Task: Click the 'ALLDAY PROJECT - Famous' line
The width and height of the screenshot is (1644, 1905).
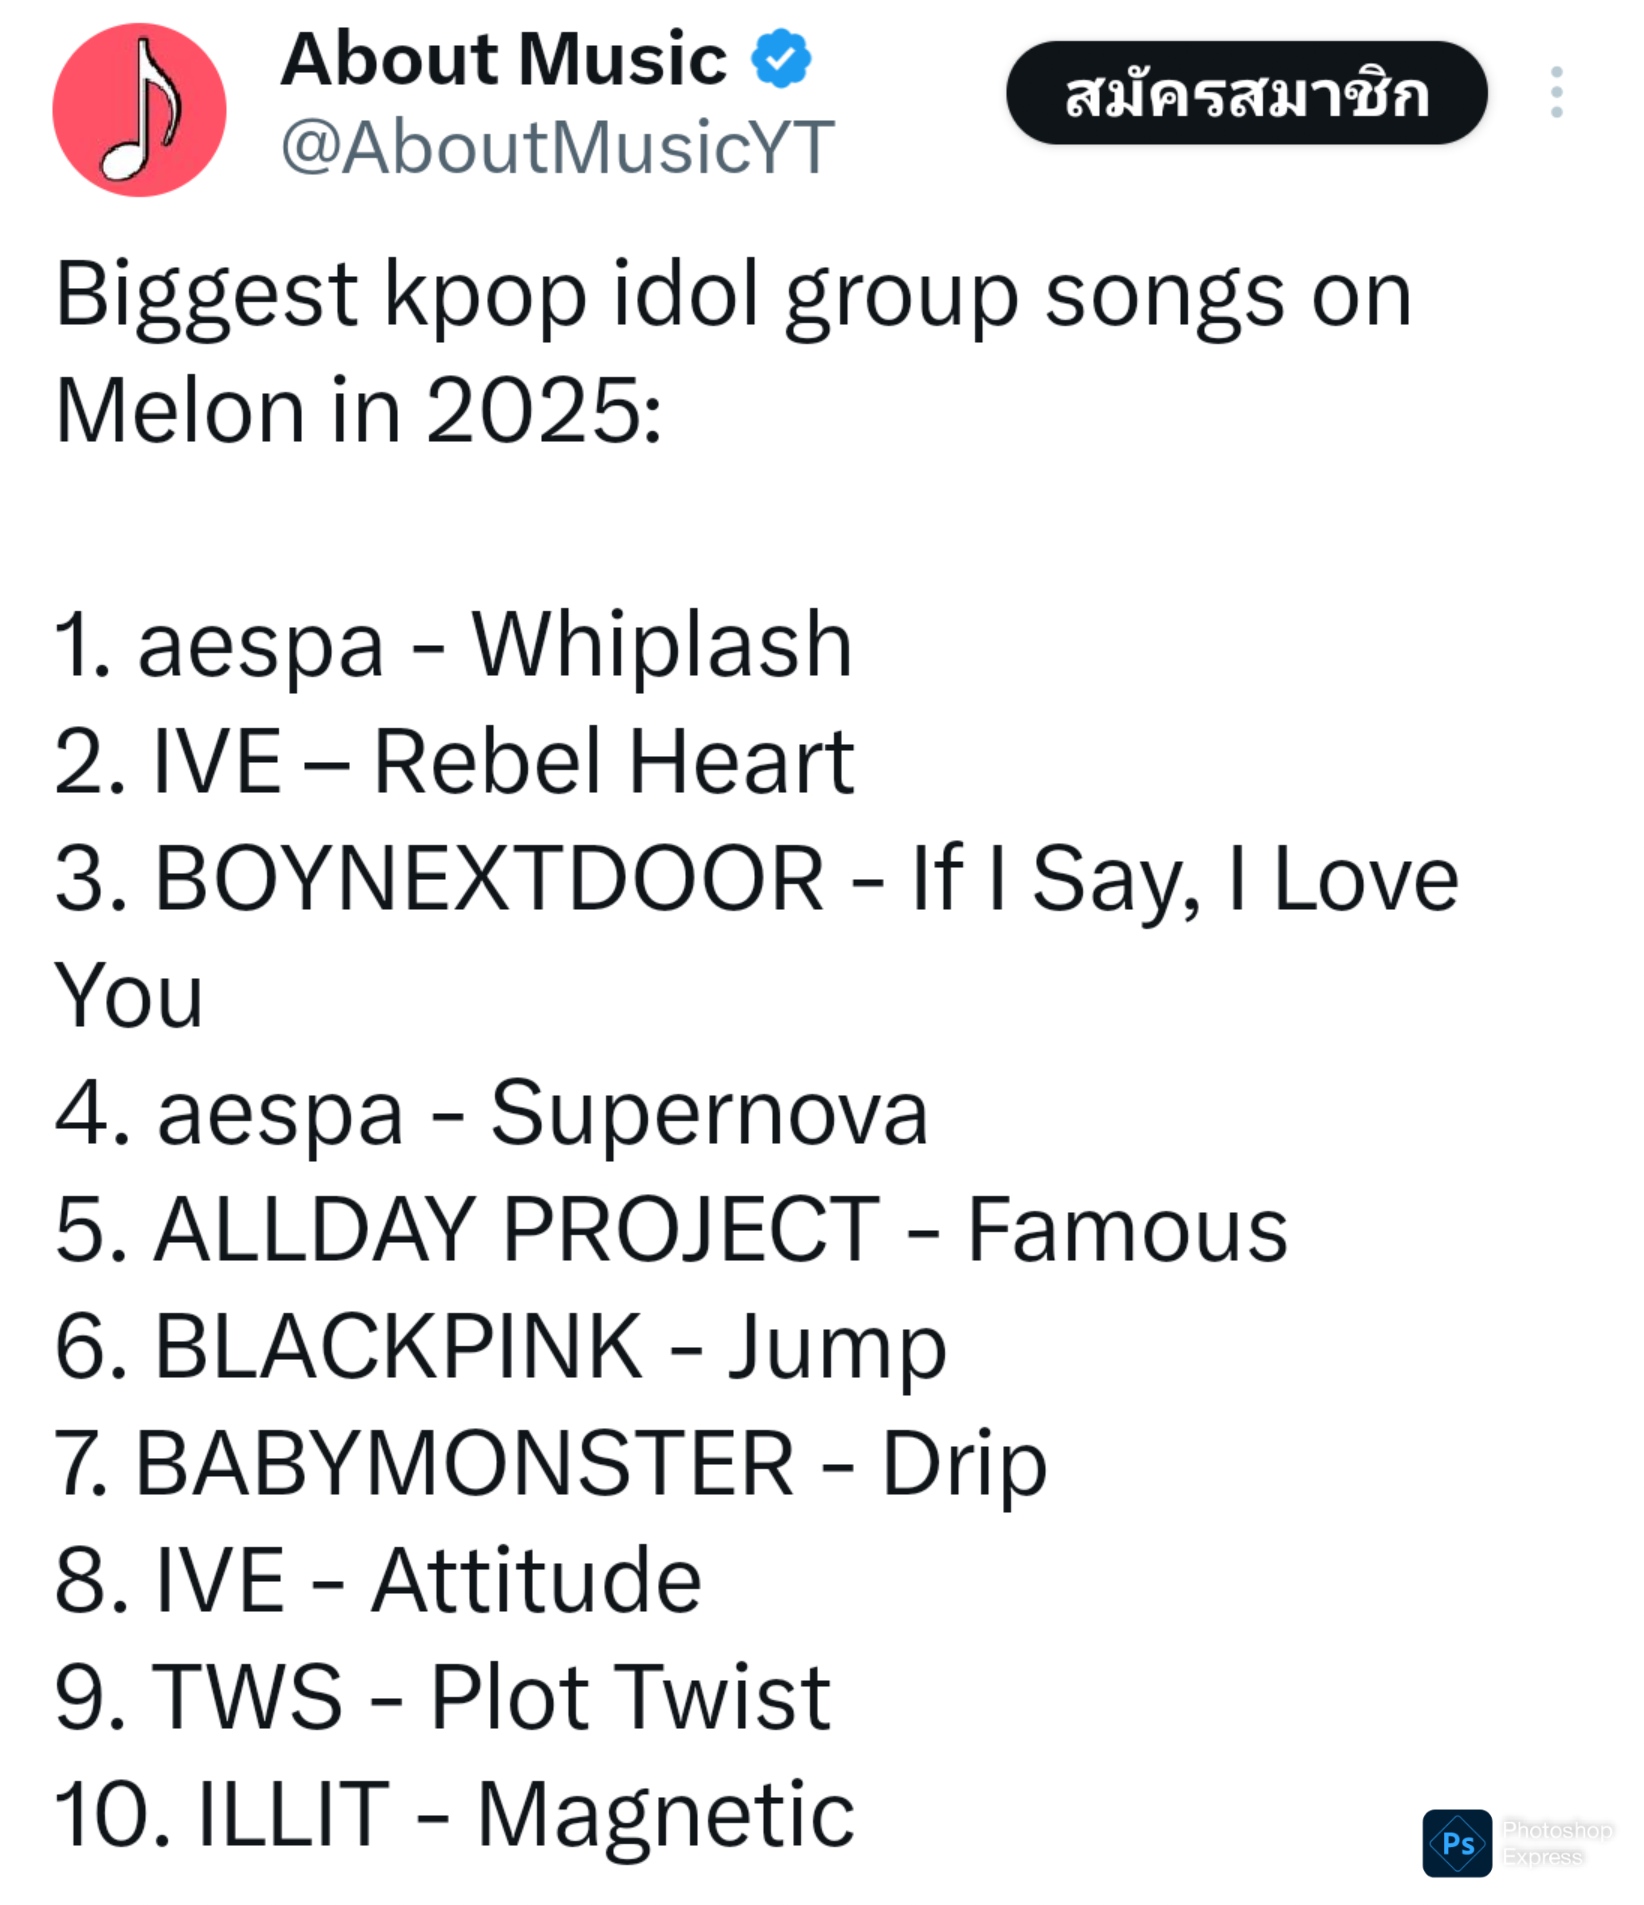Action: click(670, 1230)
